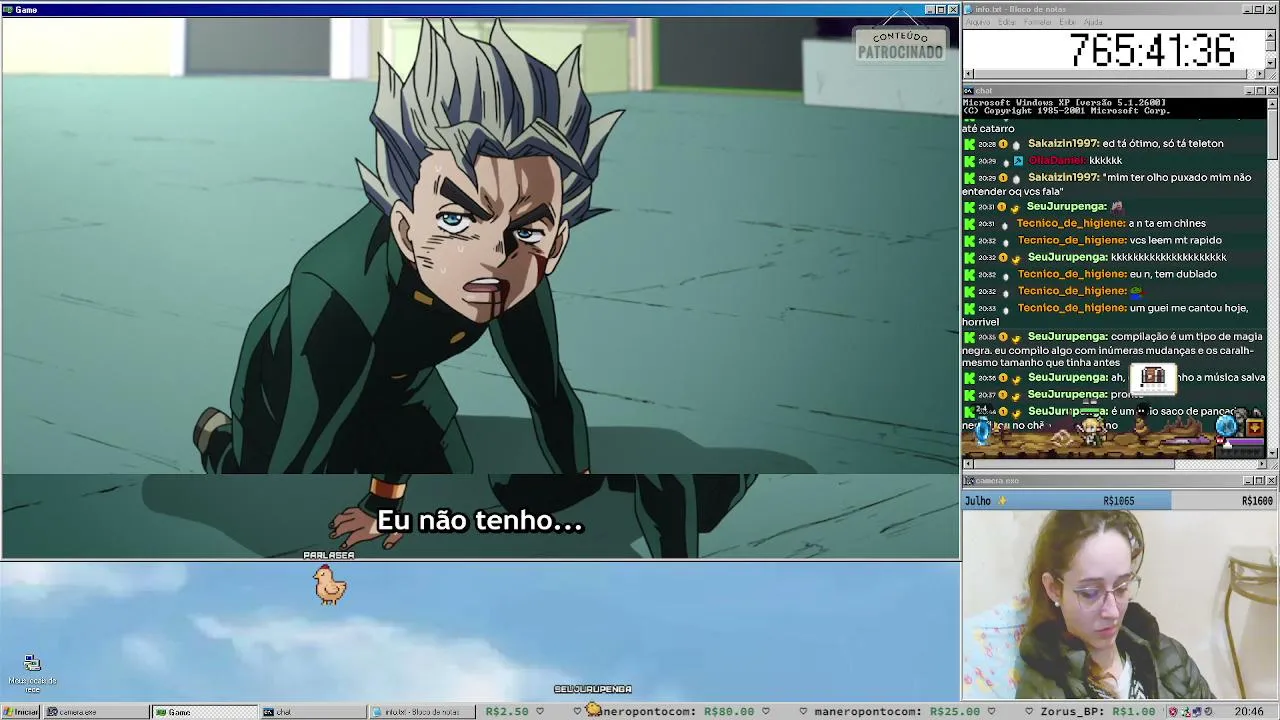Open the Arquivo menu in Notepad
The image size is (1280, 720).
click(977, 22)
